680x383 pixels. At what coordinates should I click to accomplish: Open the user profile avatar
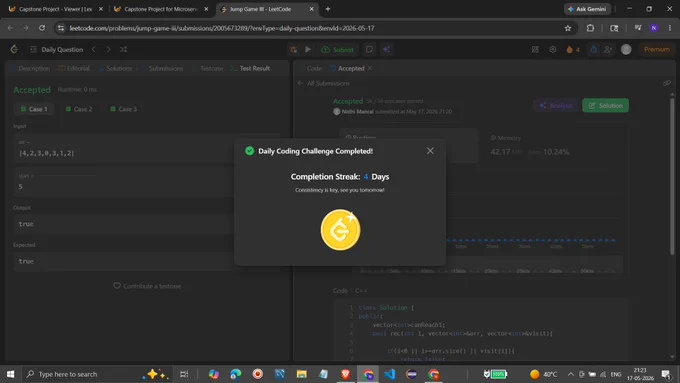click(x=626, y=49)
